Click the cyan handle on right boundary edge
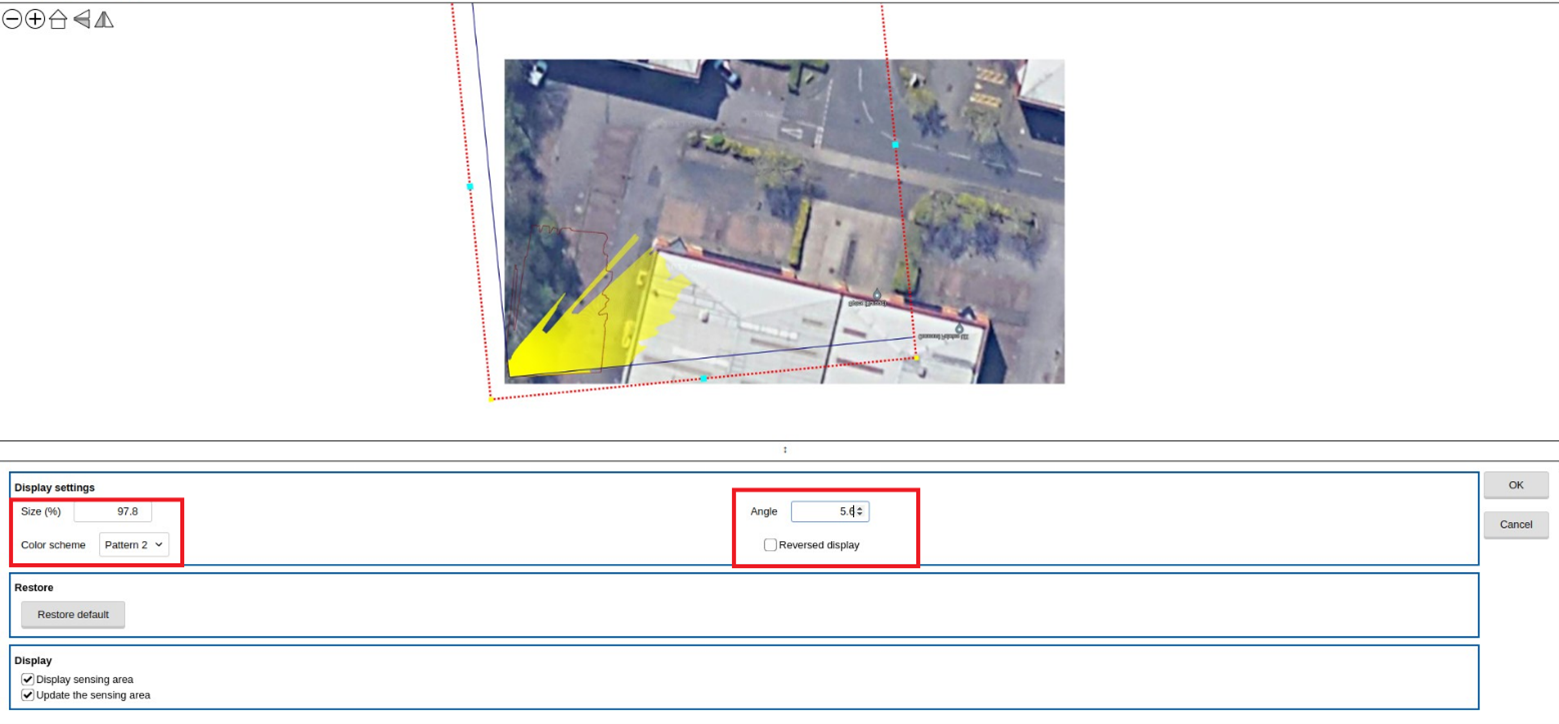This screenshot has width=1559, height=724. [895, 145]
